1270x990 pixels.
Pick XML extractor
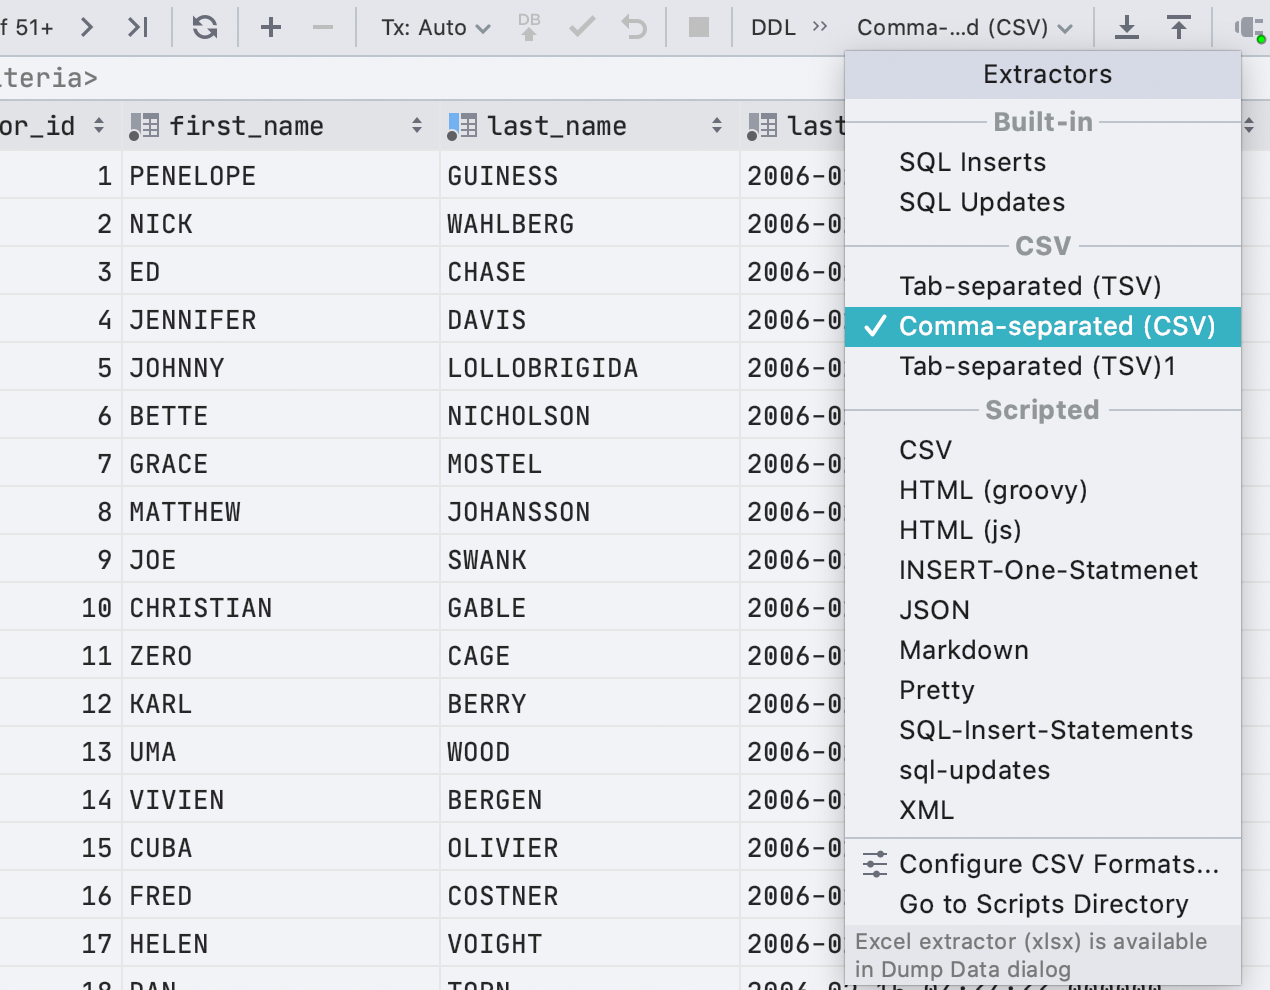point(1043,810)
